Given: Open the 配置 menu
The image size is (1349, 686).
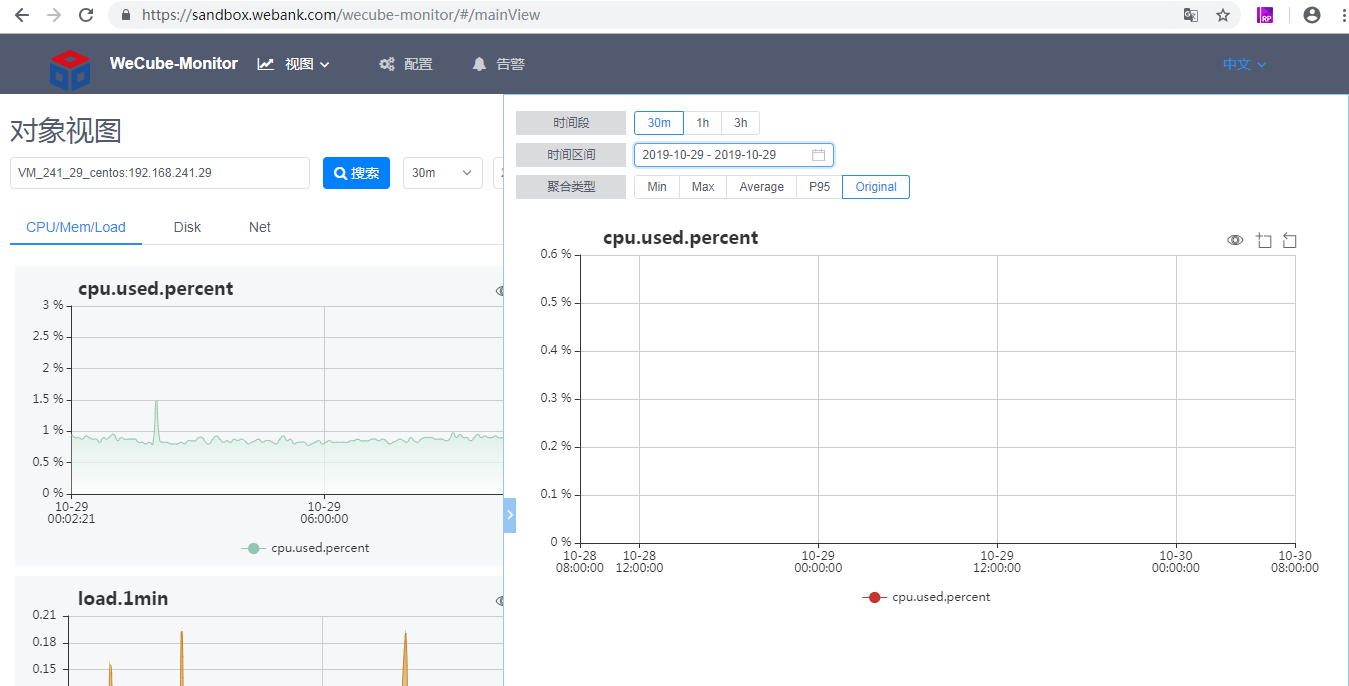Looking at the screenshot, I should coord(406,64).
